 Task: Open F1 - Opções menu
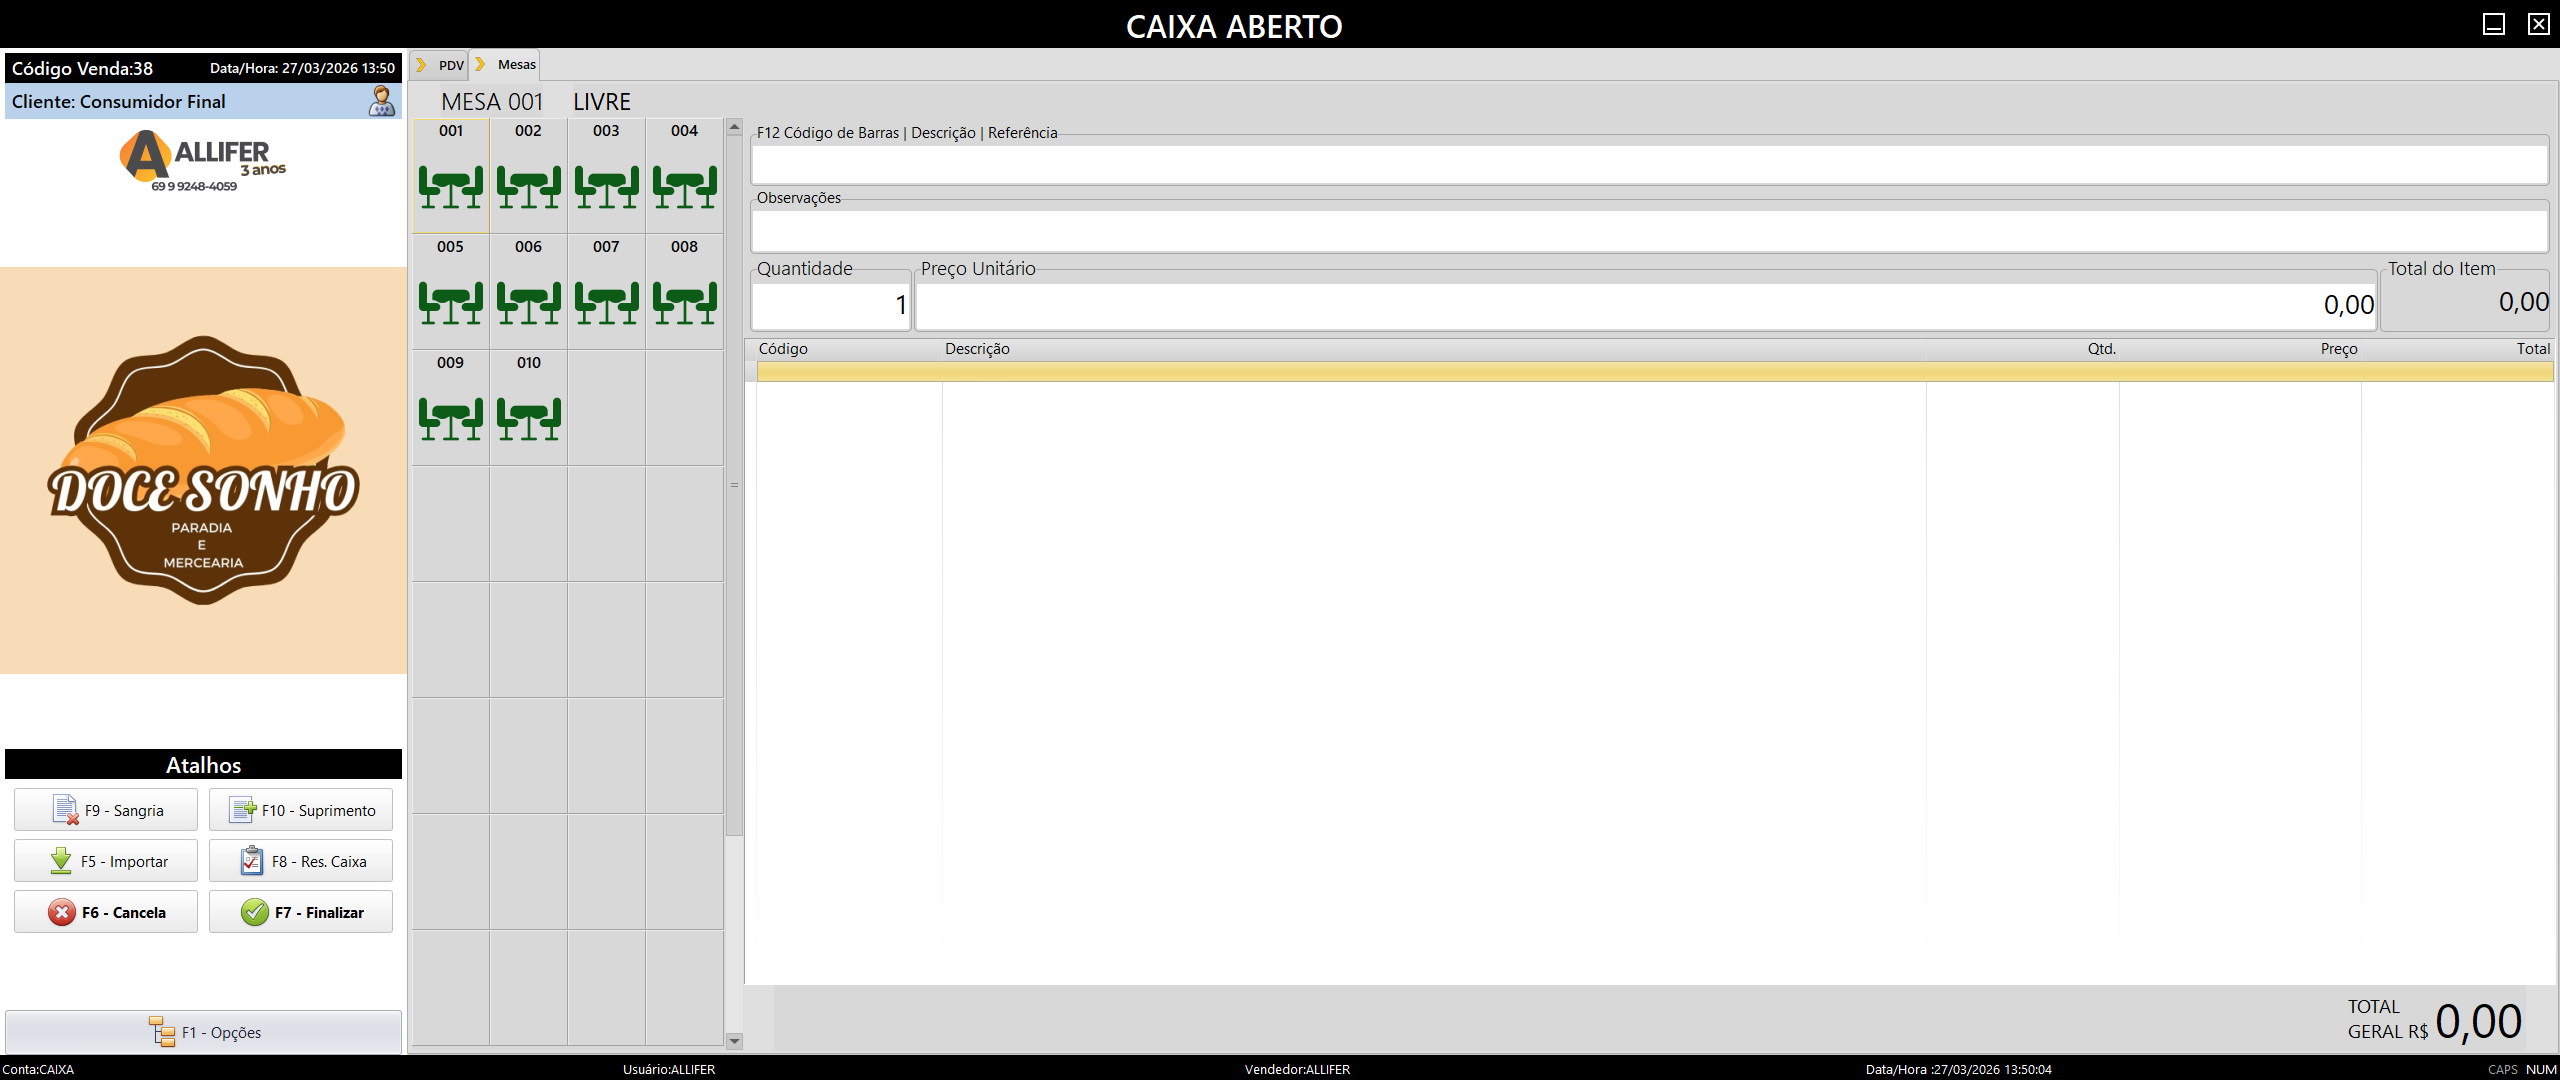tap(204, 1032)
